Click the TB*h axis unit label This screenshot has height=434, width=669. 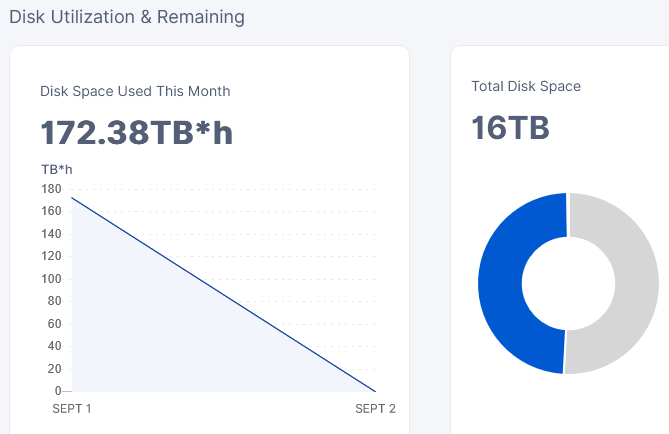(x=57, y=170)
